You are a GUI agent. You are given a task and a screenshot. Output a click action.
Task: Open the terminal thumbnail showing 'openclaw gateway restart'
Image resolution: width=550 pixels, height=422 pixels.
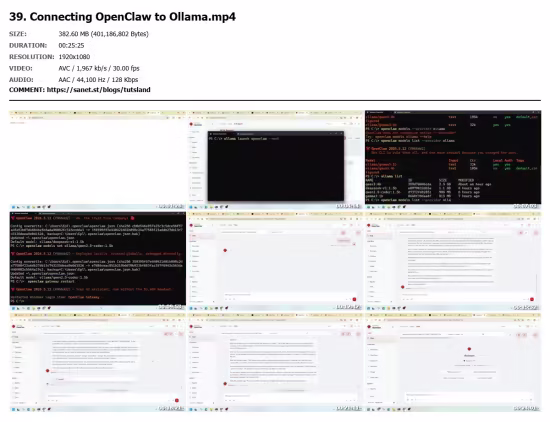[x=98, y=261]
